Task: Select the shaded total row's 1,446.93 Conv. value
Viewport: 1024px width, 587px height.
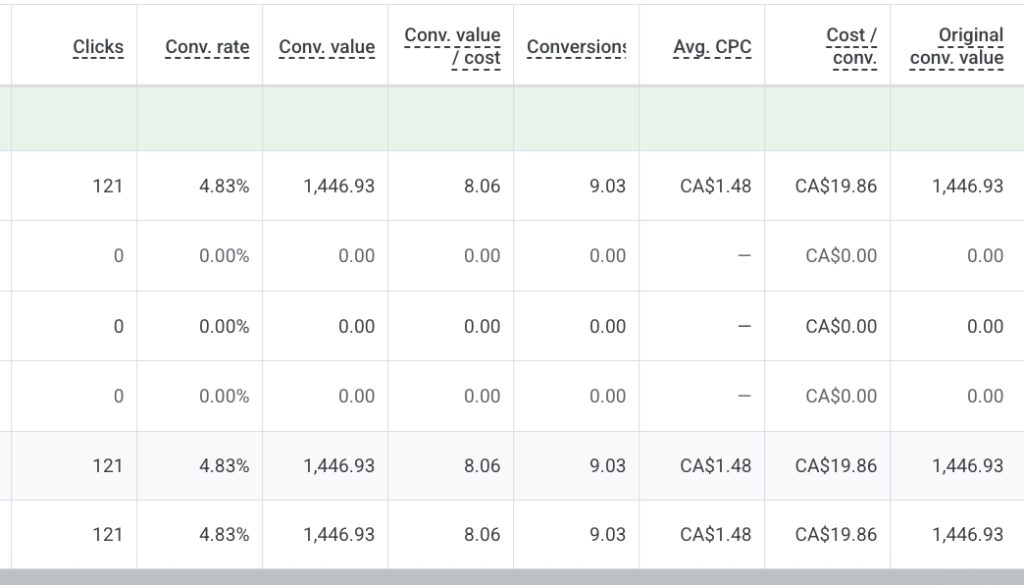Action: pyautogui.click(x=339, y=466)
